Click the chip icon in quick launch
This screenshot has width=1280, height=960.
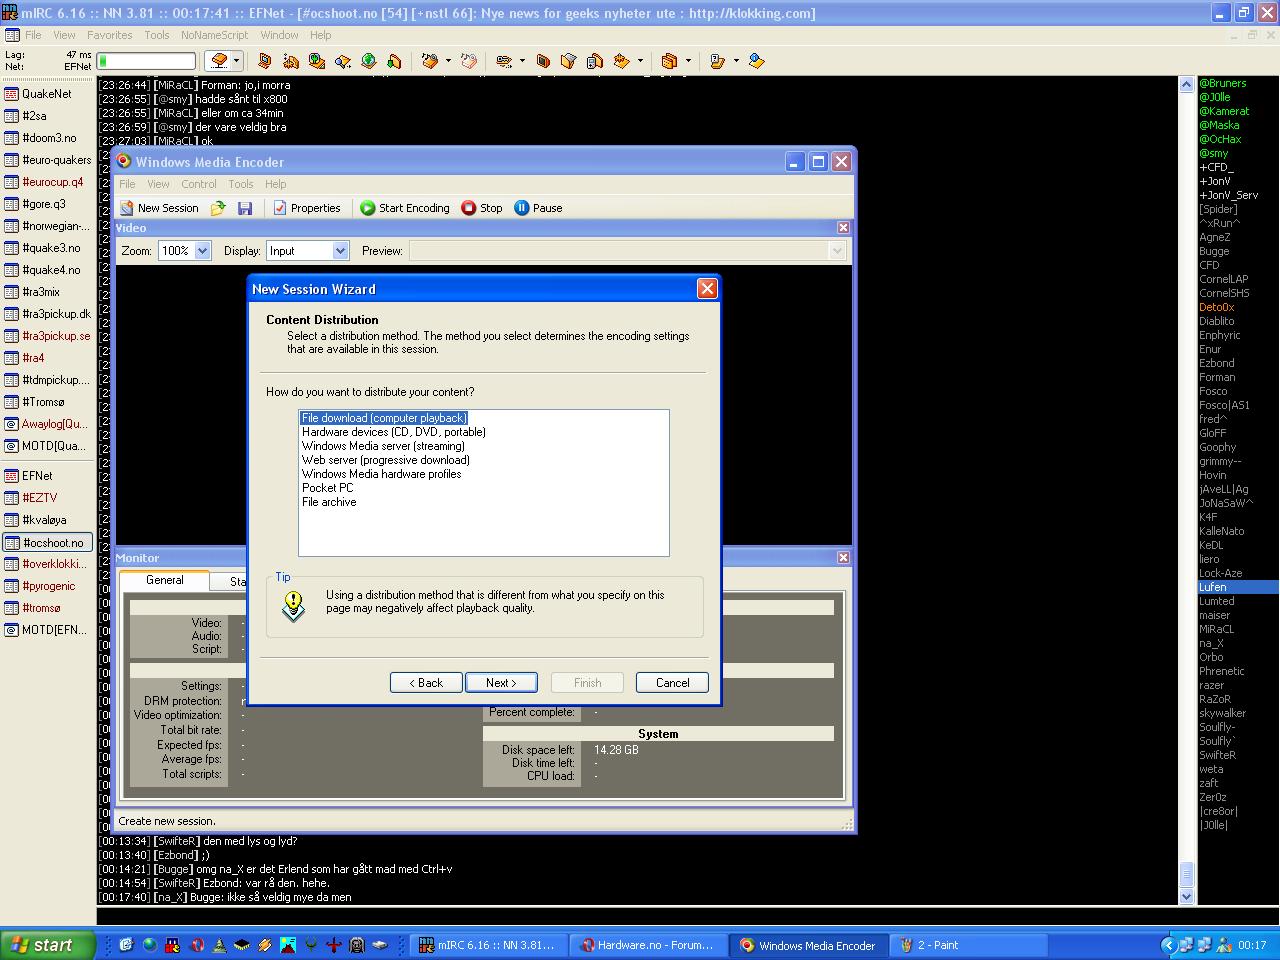(x=242, y=945)
